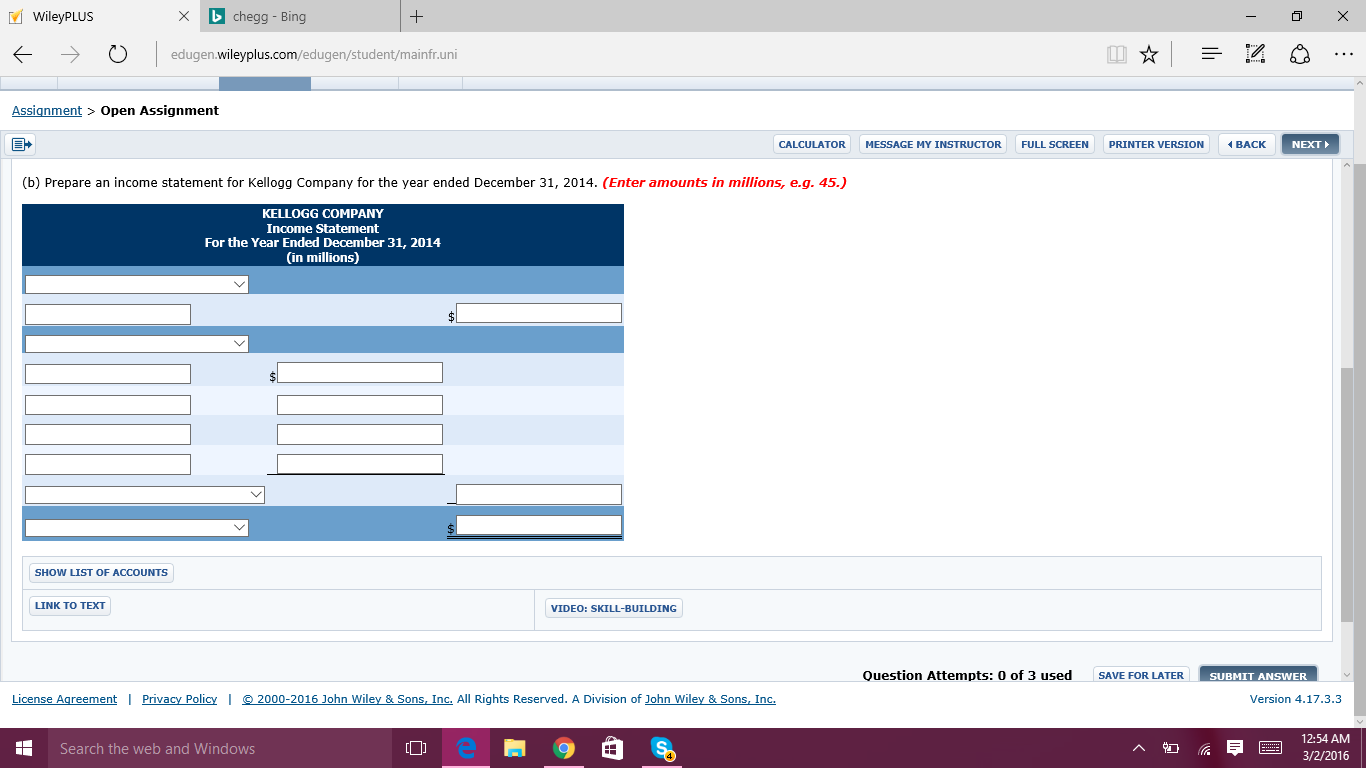Click the first expense amount field with dollar sign

[x=360, y=373]
